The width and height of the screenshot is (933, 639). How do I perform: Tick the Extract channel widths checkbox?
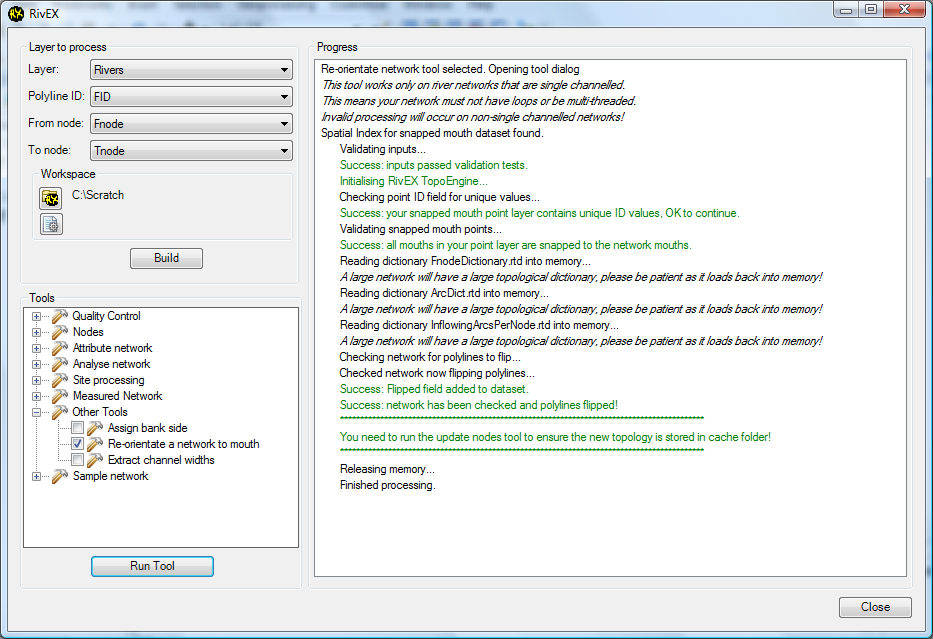[77, 460]
